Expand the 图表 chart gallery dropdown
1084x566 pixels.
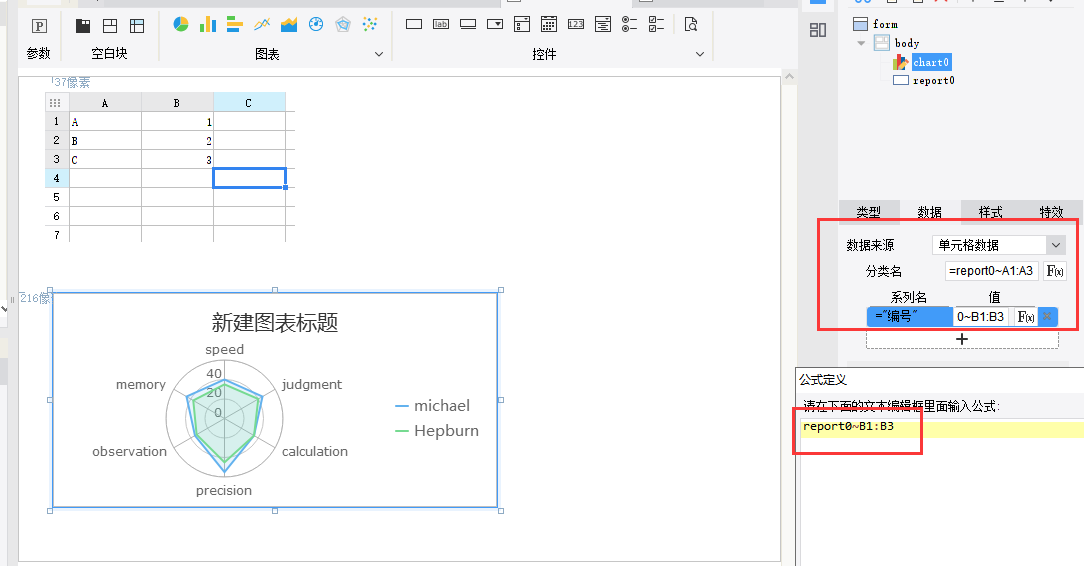tap(379, 54)
